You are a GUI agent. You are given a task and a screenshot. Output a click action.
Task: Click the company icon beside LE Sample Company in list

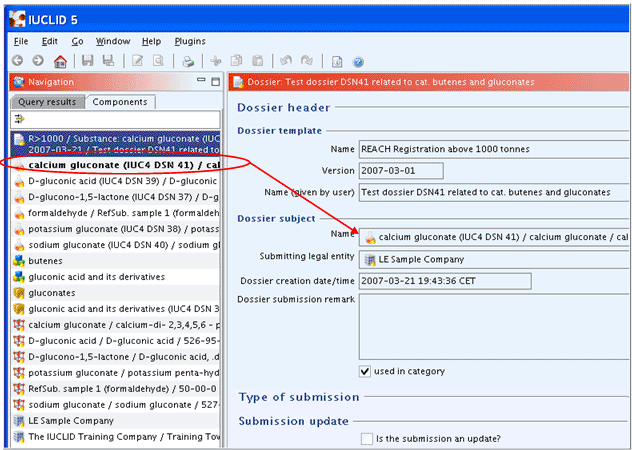click(x=19, y=421)
